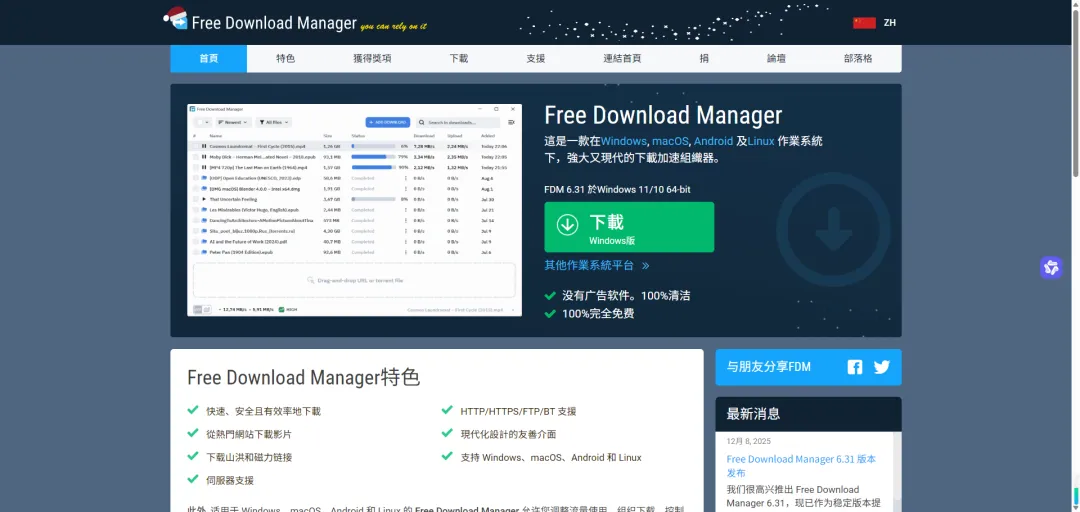1080x512 pixels.
Task: Click feature text 快速、安全且有效率地下載
Action: (x=263, y=411)
